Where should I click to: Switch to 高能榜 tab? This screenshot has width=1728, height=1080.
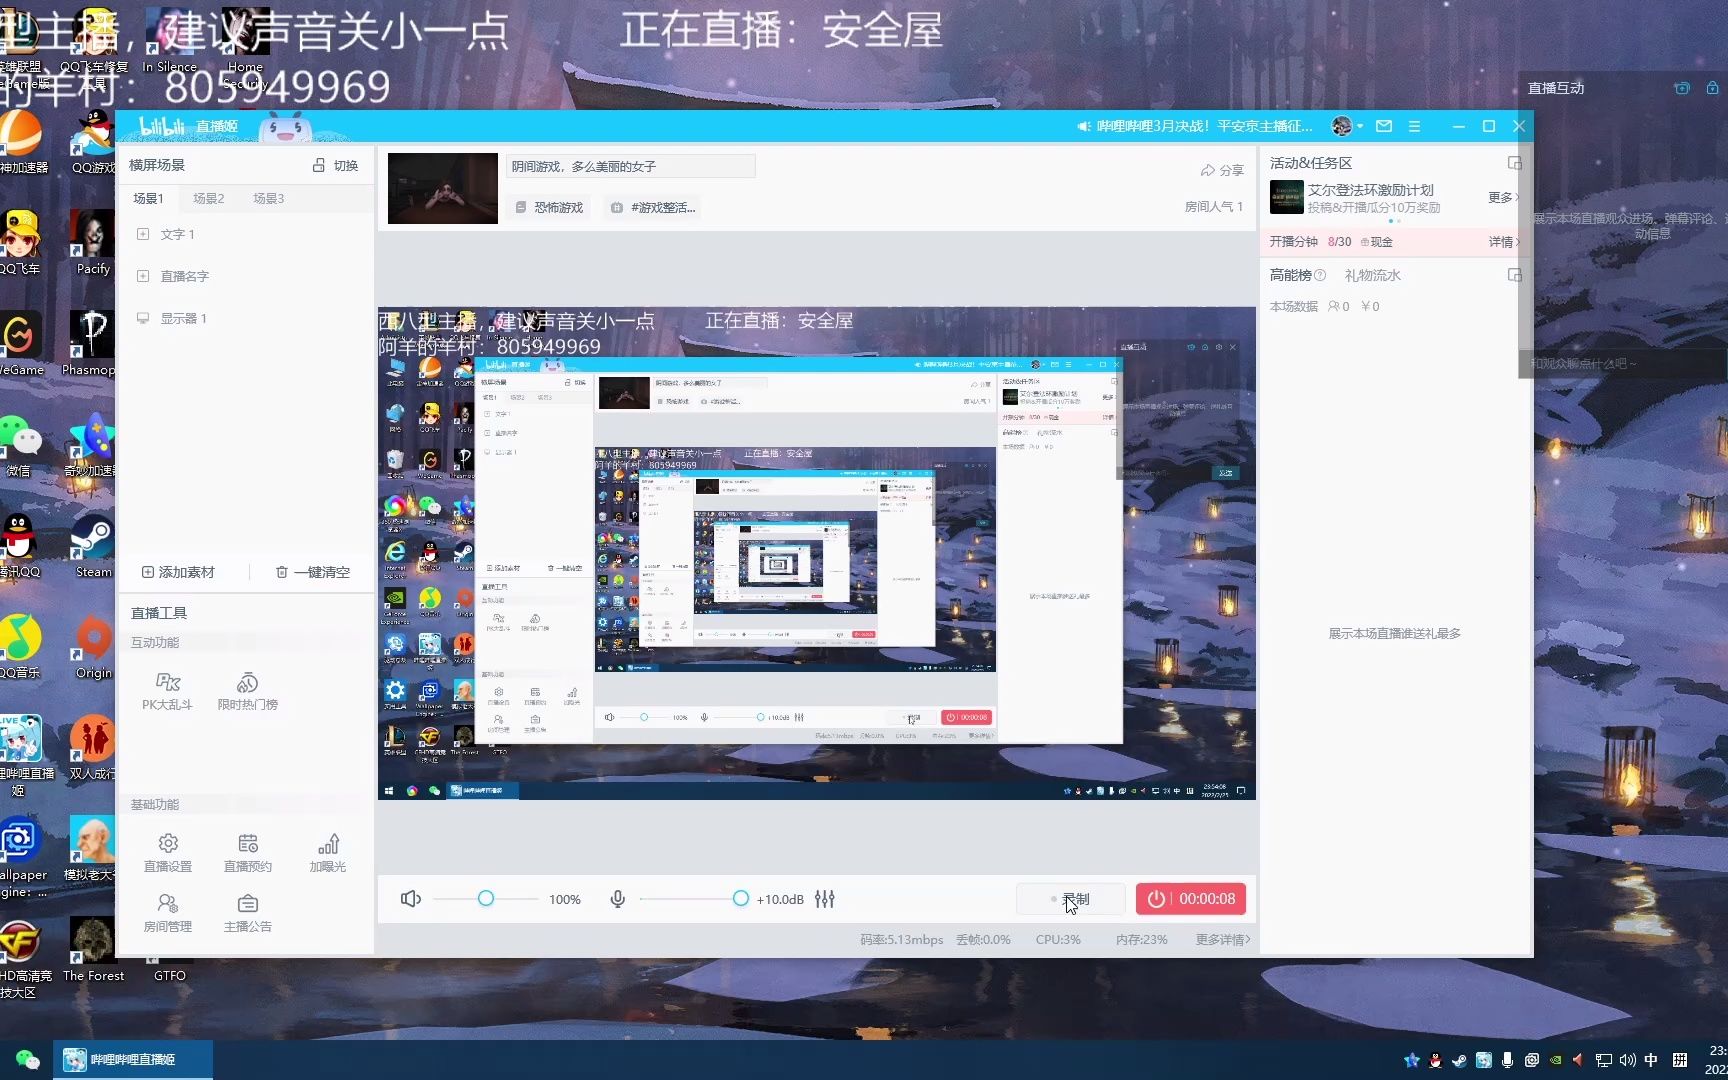pyautogui.click(x=1290, y=275)
